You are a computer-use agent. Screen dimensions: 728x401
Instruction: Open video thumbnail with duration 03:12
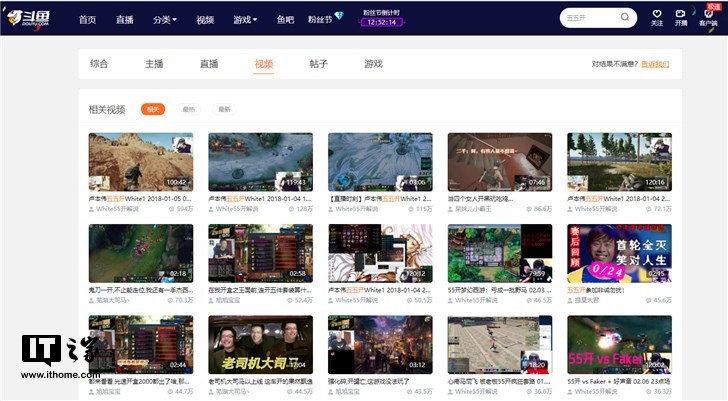coord(380,345)
